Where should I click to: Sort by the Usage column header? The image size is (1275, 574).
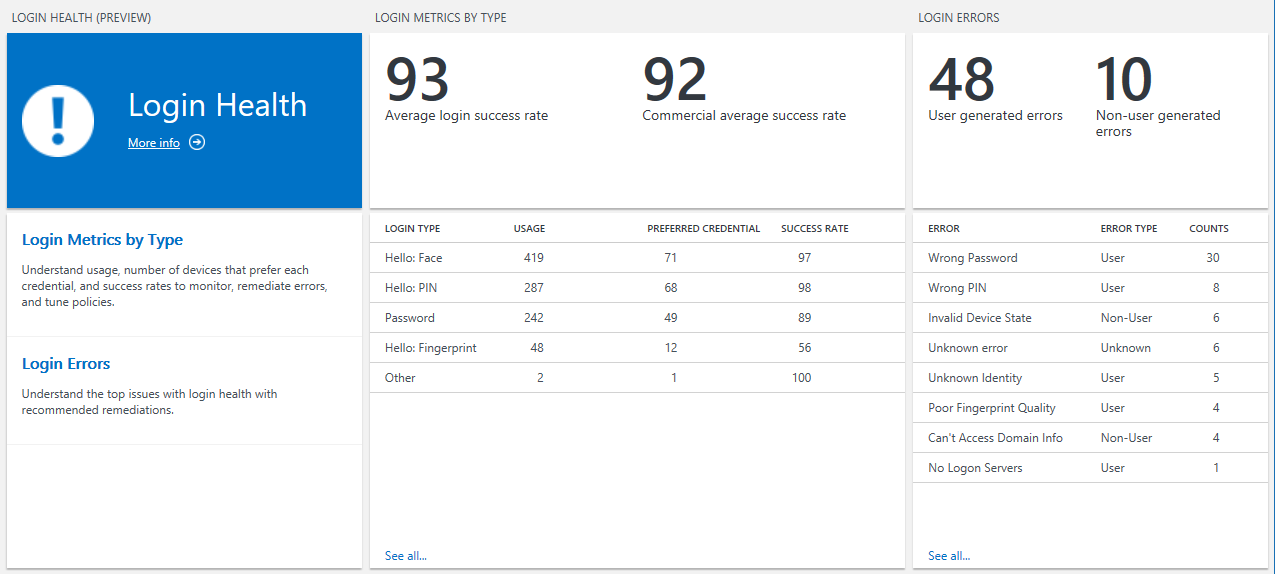click(x=529, y=229)
